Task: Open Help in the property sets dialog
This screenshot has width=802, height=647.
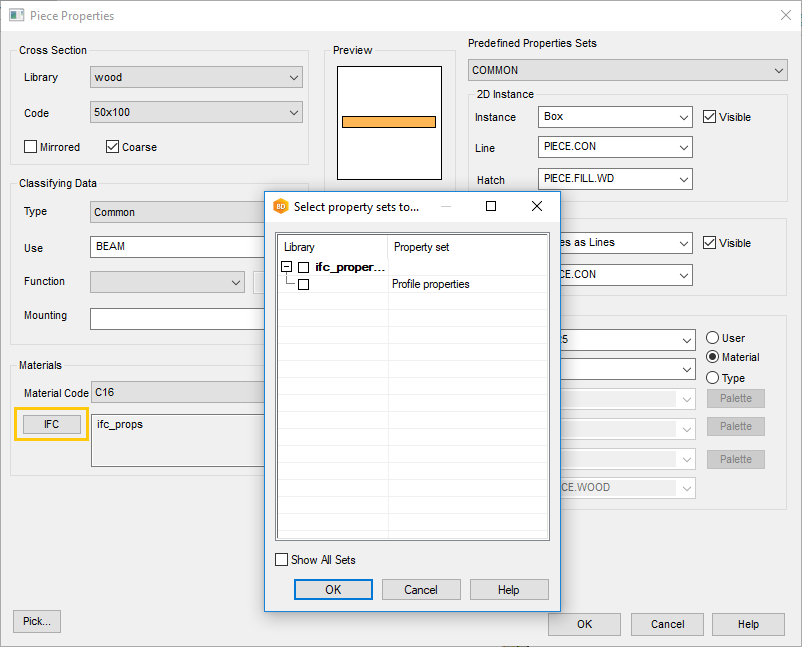Action: pyautogui.click(x=508, y=590)
